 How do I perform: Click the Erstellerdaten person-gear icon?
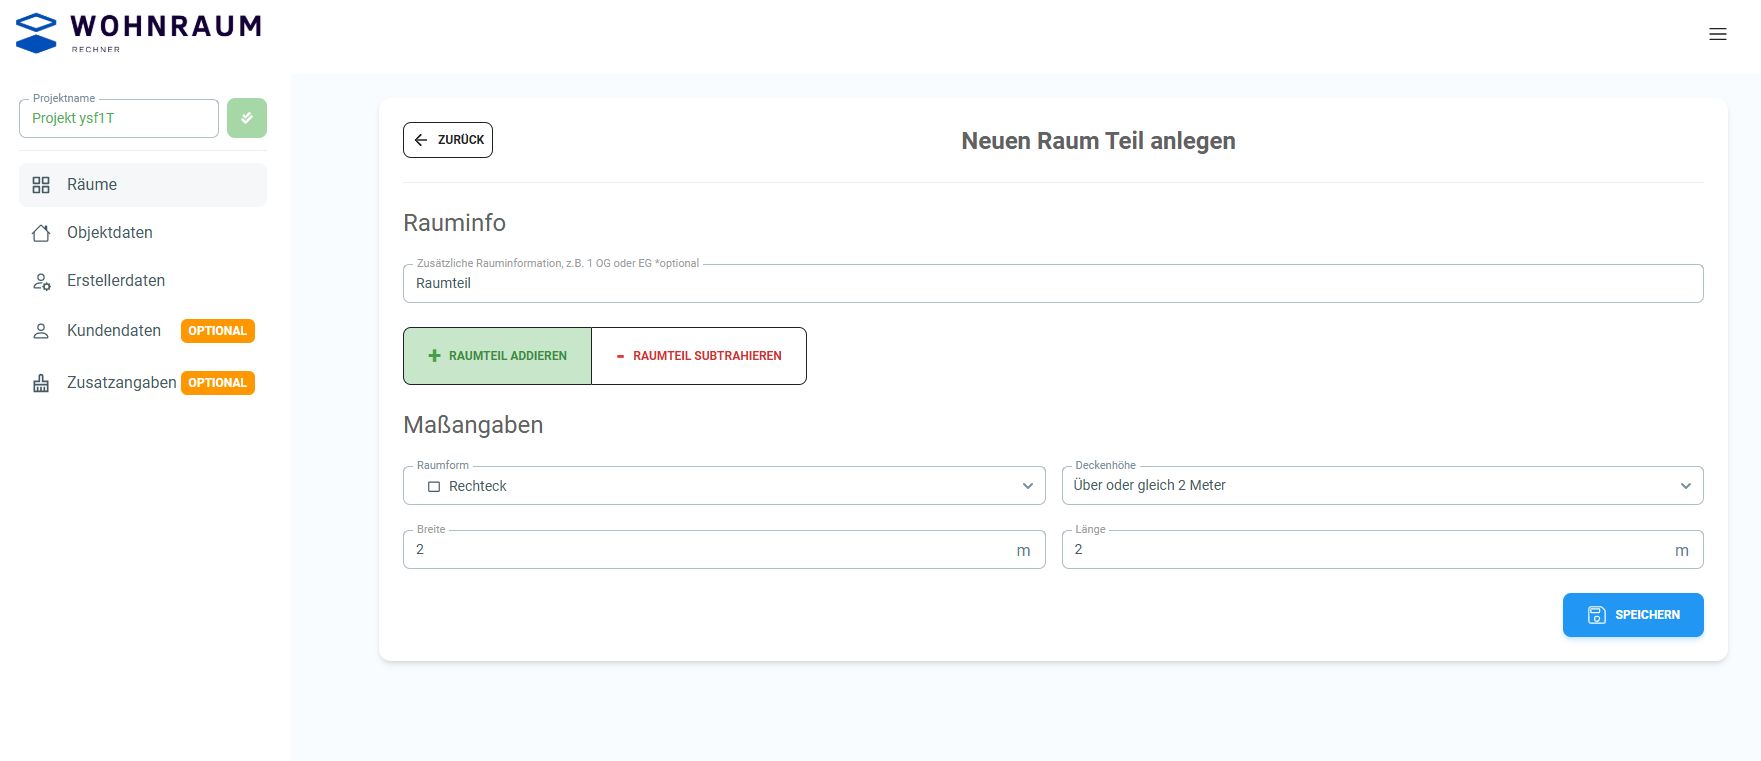coord(41,281)
